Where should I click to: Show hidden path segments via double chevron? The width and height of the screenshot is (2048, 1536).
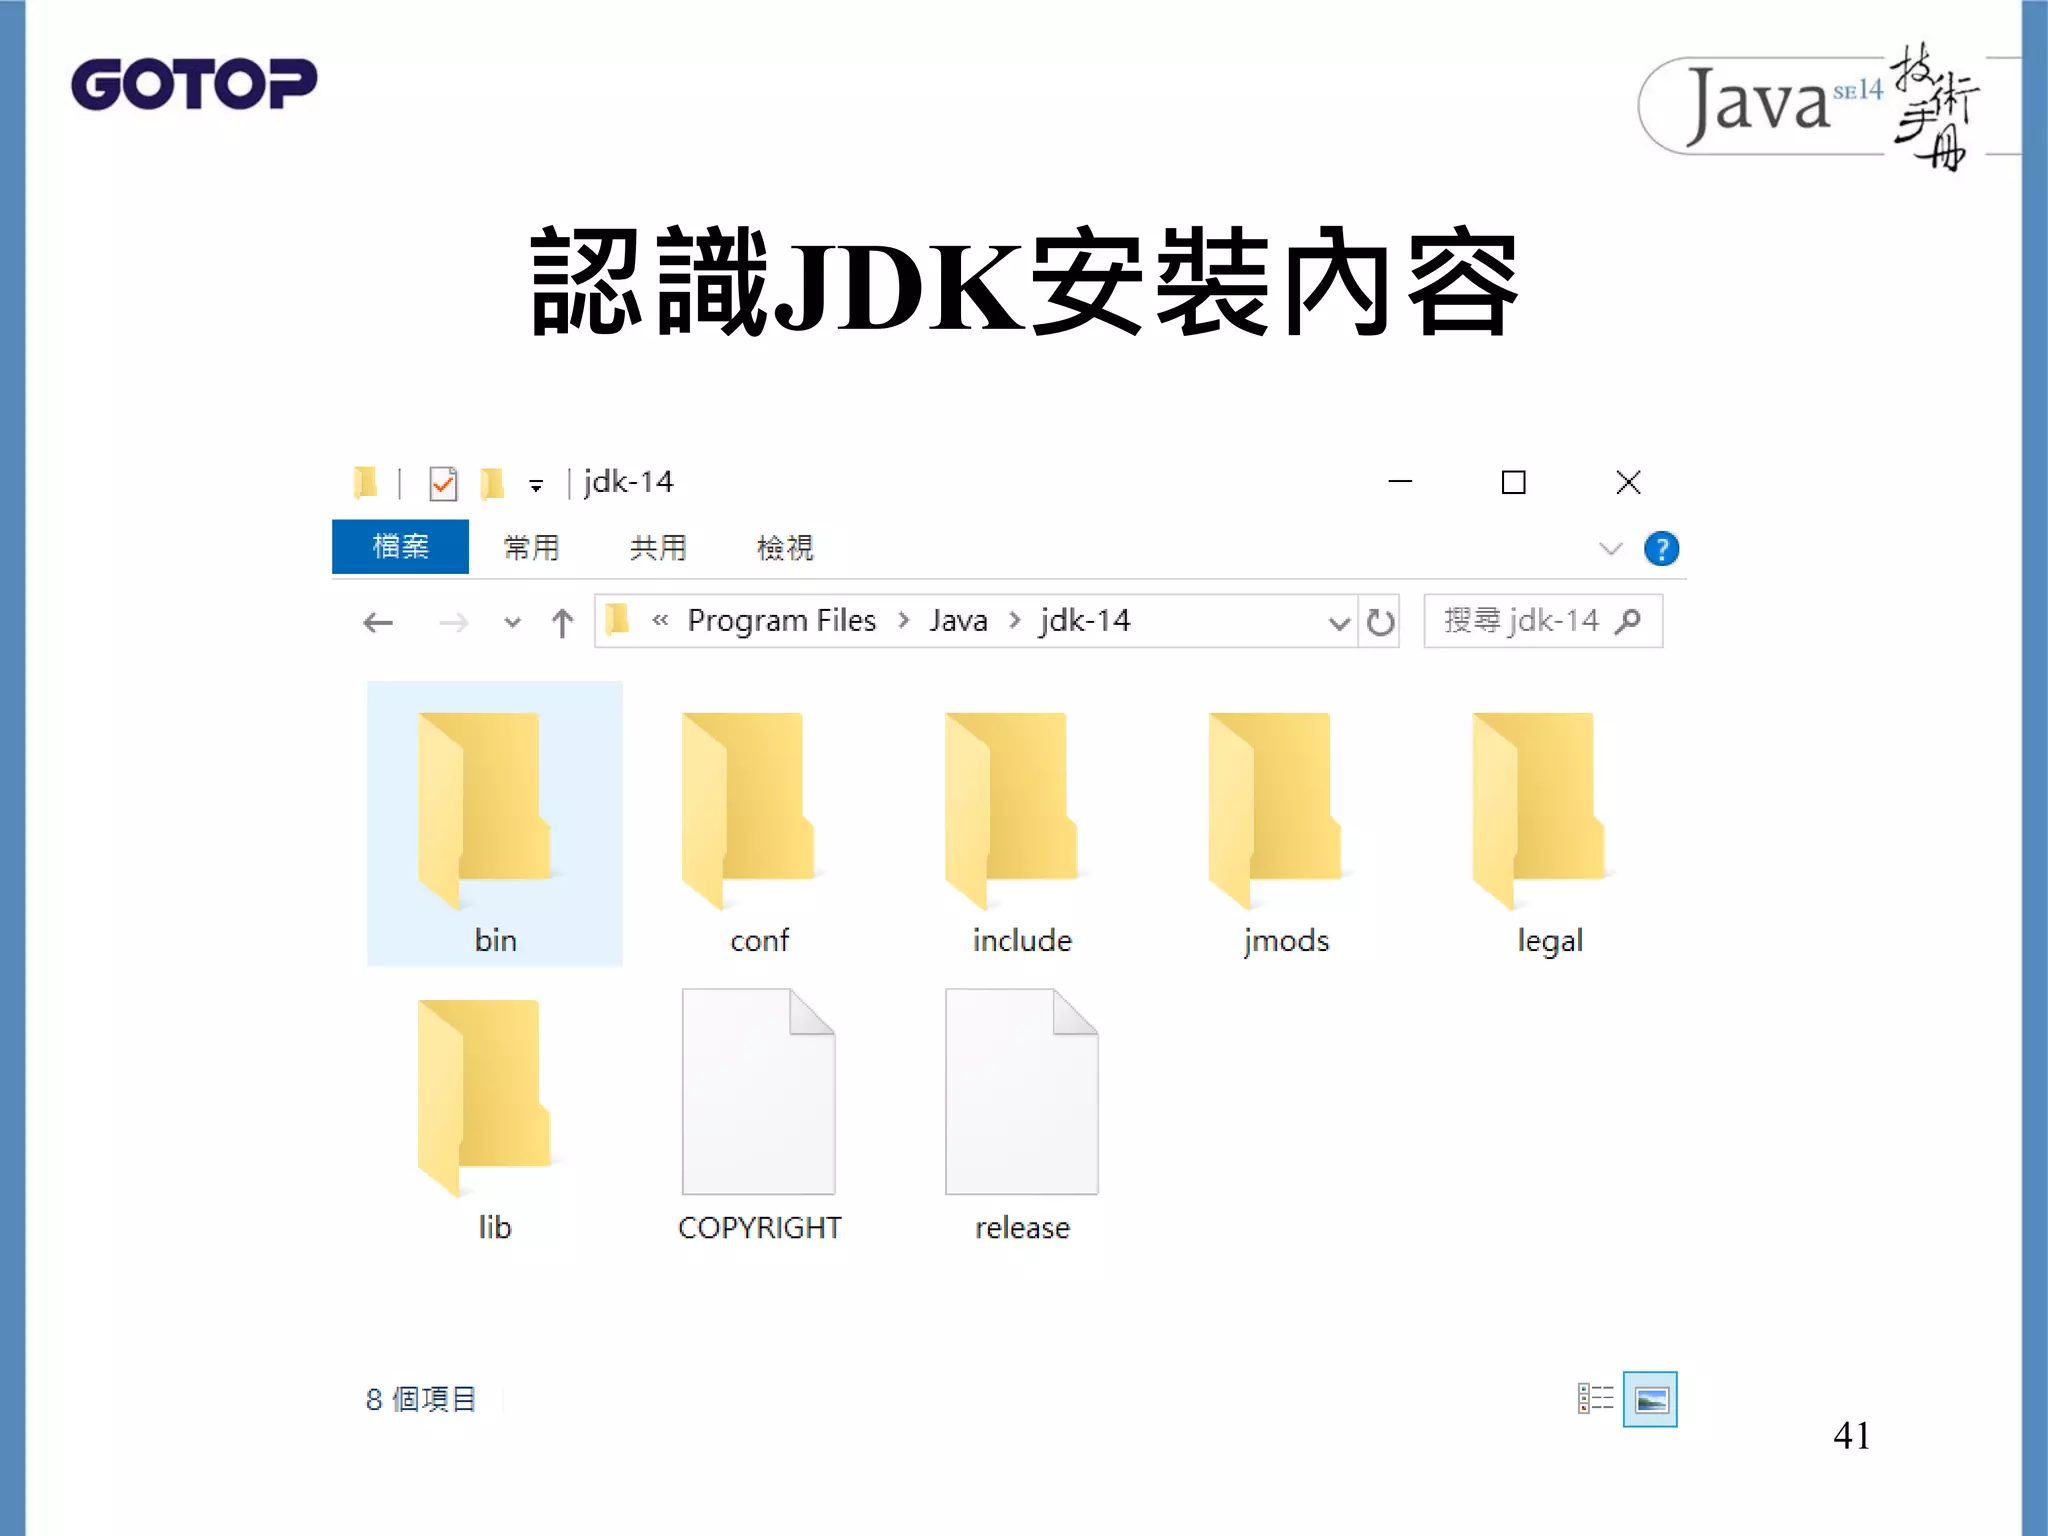click(660, 620)
